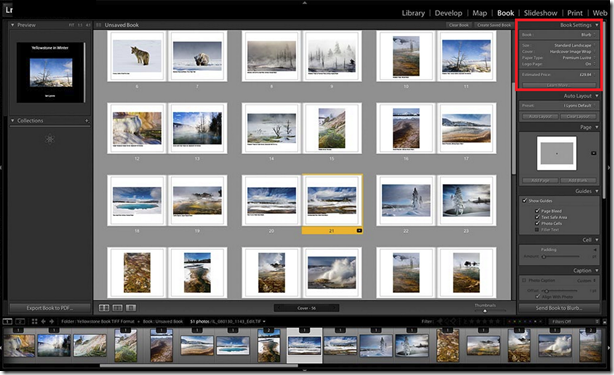Click Export Book to PDF button
This screenshot has height=375, width=614.
pyautogui.click(x=50, y=308)
